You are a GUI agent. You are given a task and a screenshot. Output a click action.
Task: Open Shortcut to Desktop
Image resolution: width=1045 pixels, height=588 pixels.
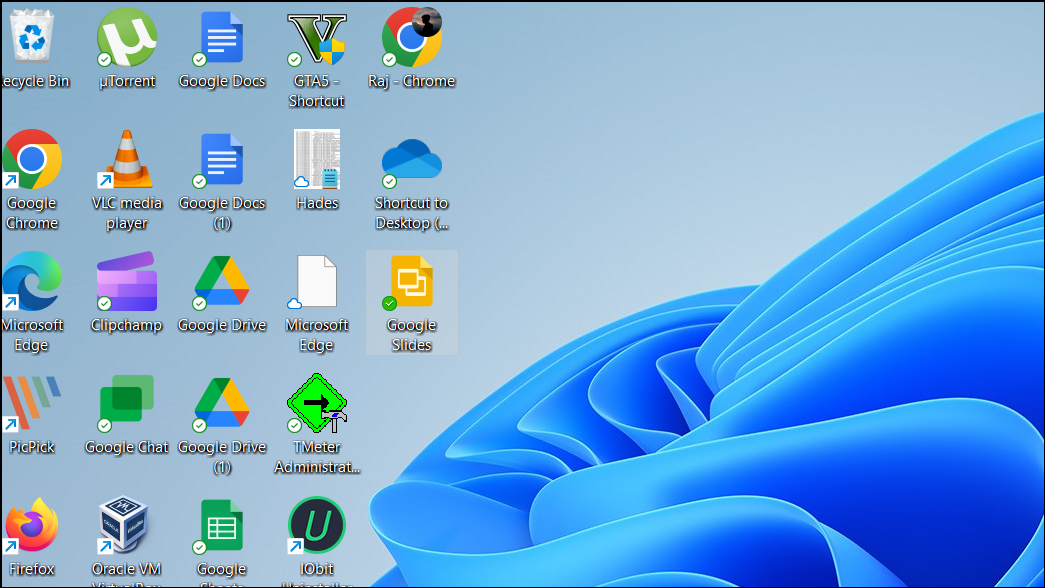[412, 160]
